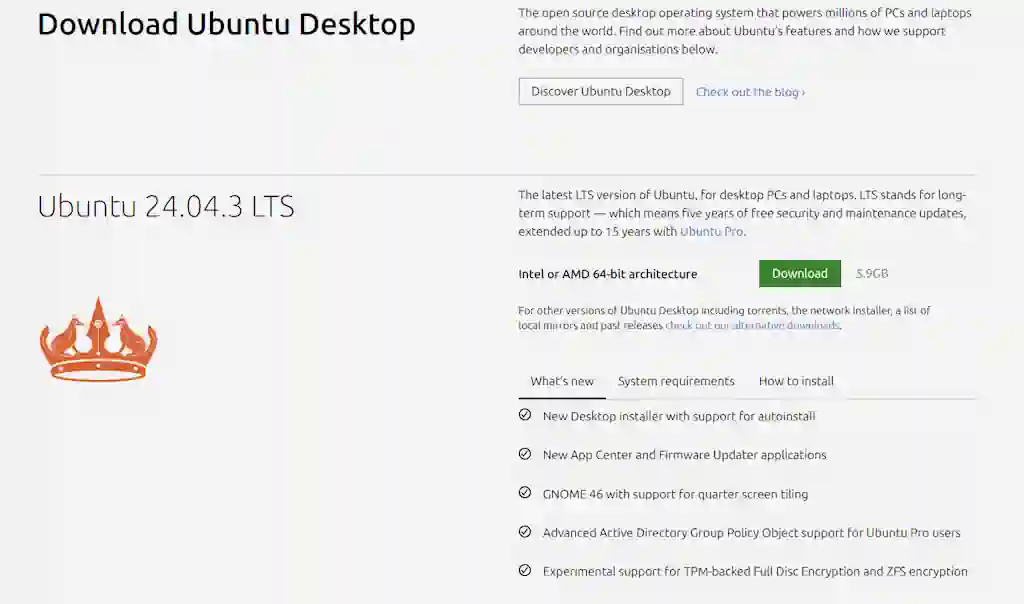Screen dimensions: 1024x604
Task: Click the checkmark icon beside Active Directory support
Action: point(525,532)
